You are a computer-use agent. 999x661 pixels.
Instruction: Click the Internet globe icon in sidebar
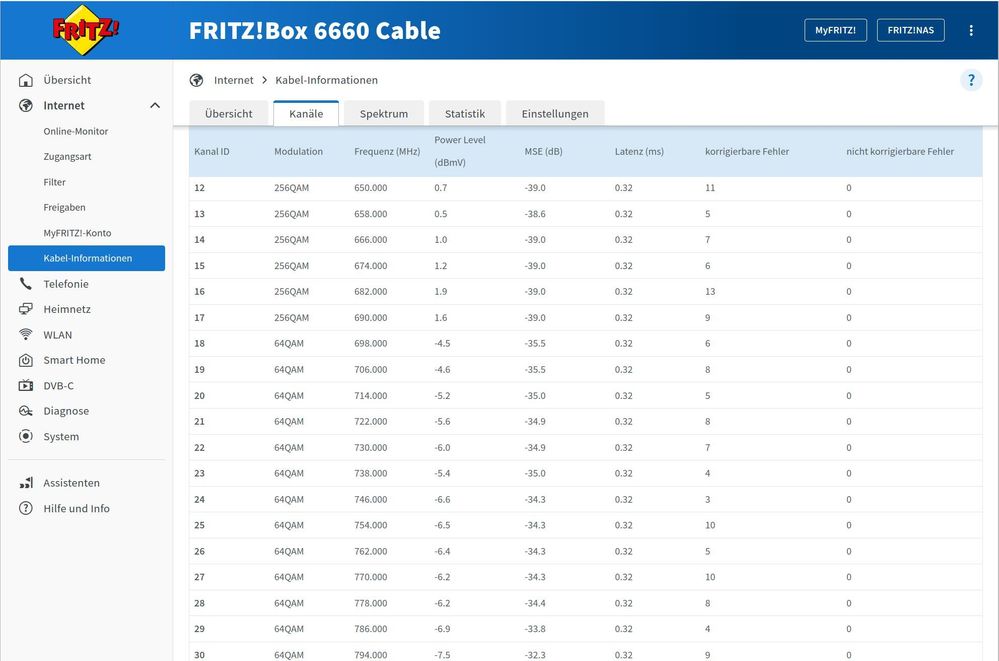pos(25,105)
